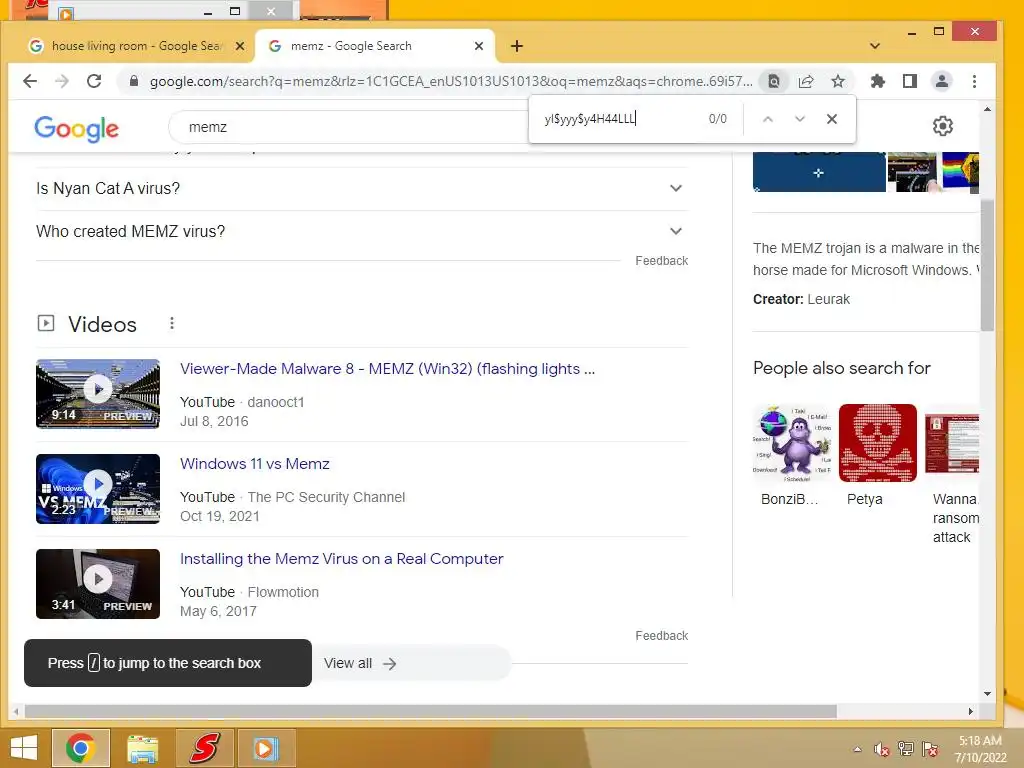Expand 'Who created MEMZ virus?' question
Screen dimensions: 1024x768
pyautogui.click(x=362, y=231)
